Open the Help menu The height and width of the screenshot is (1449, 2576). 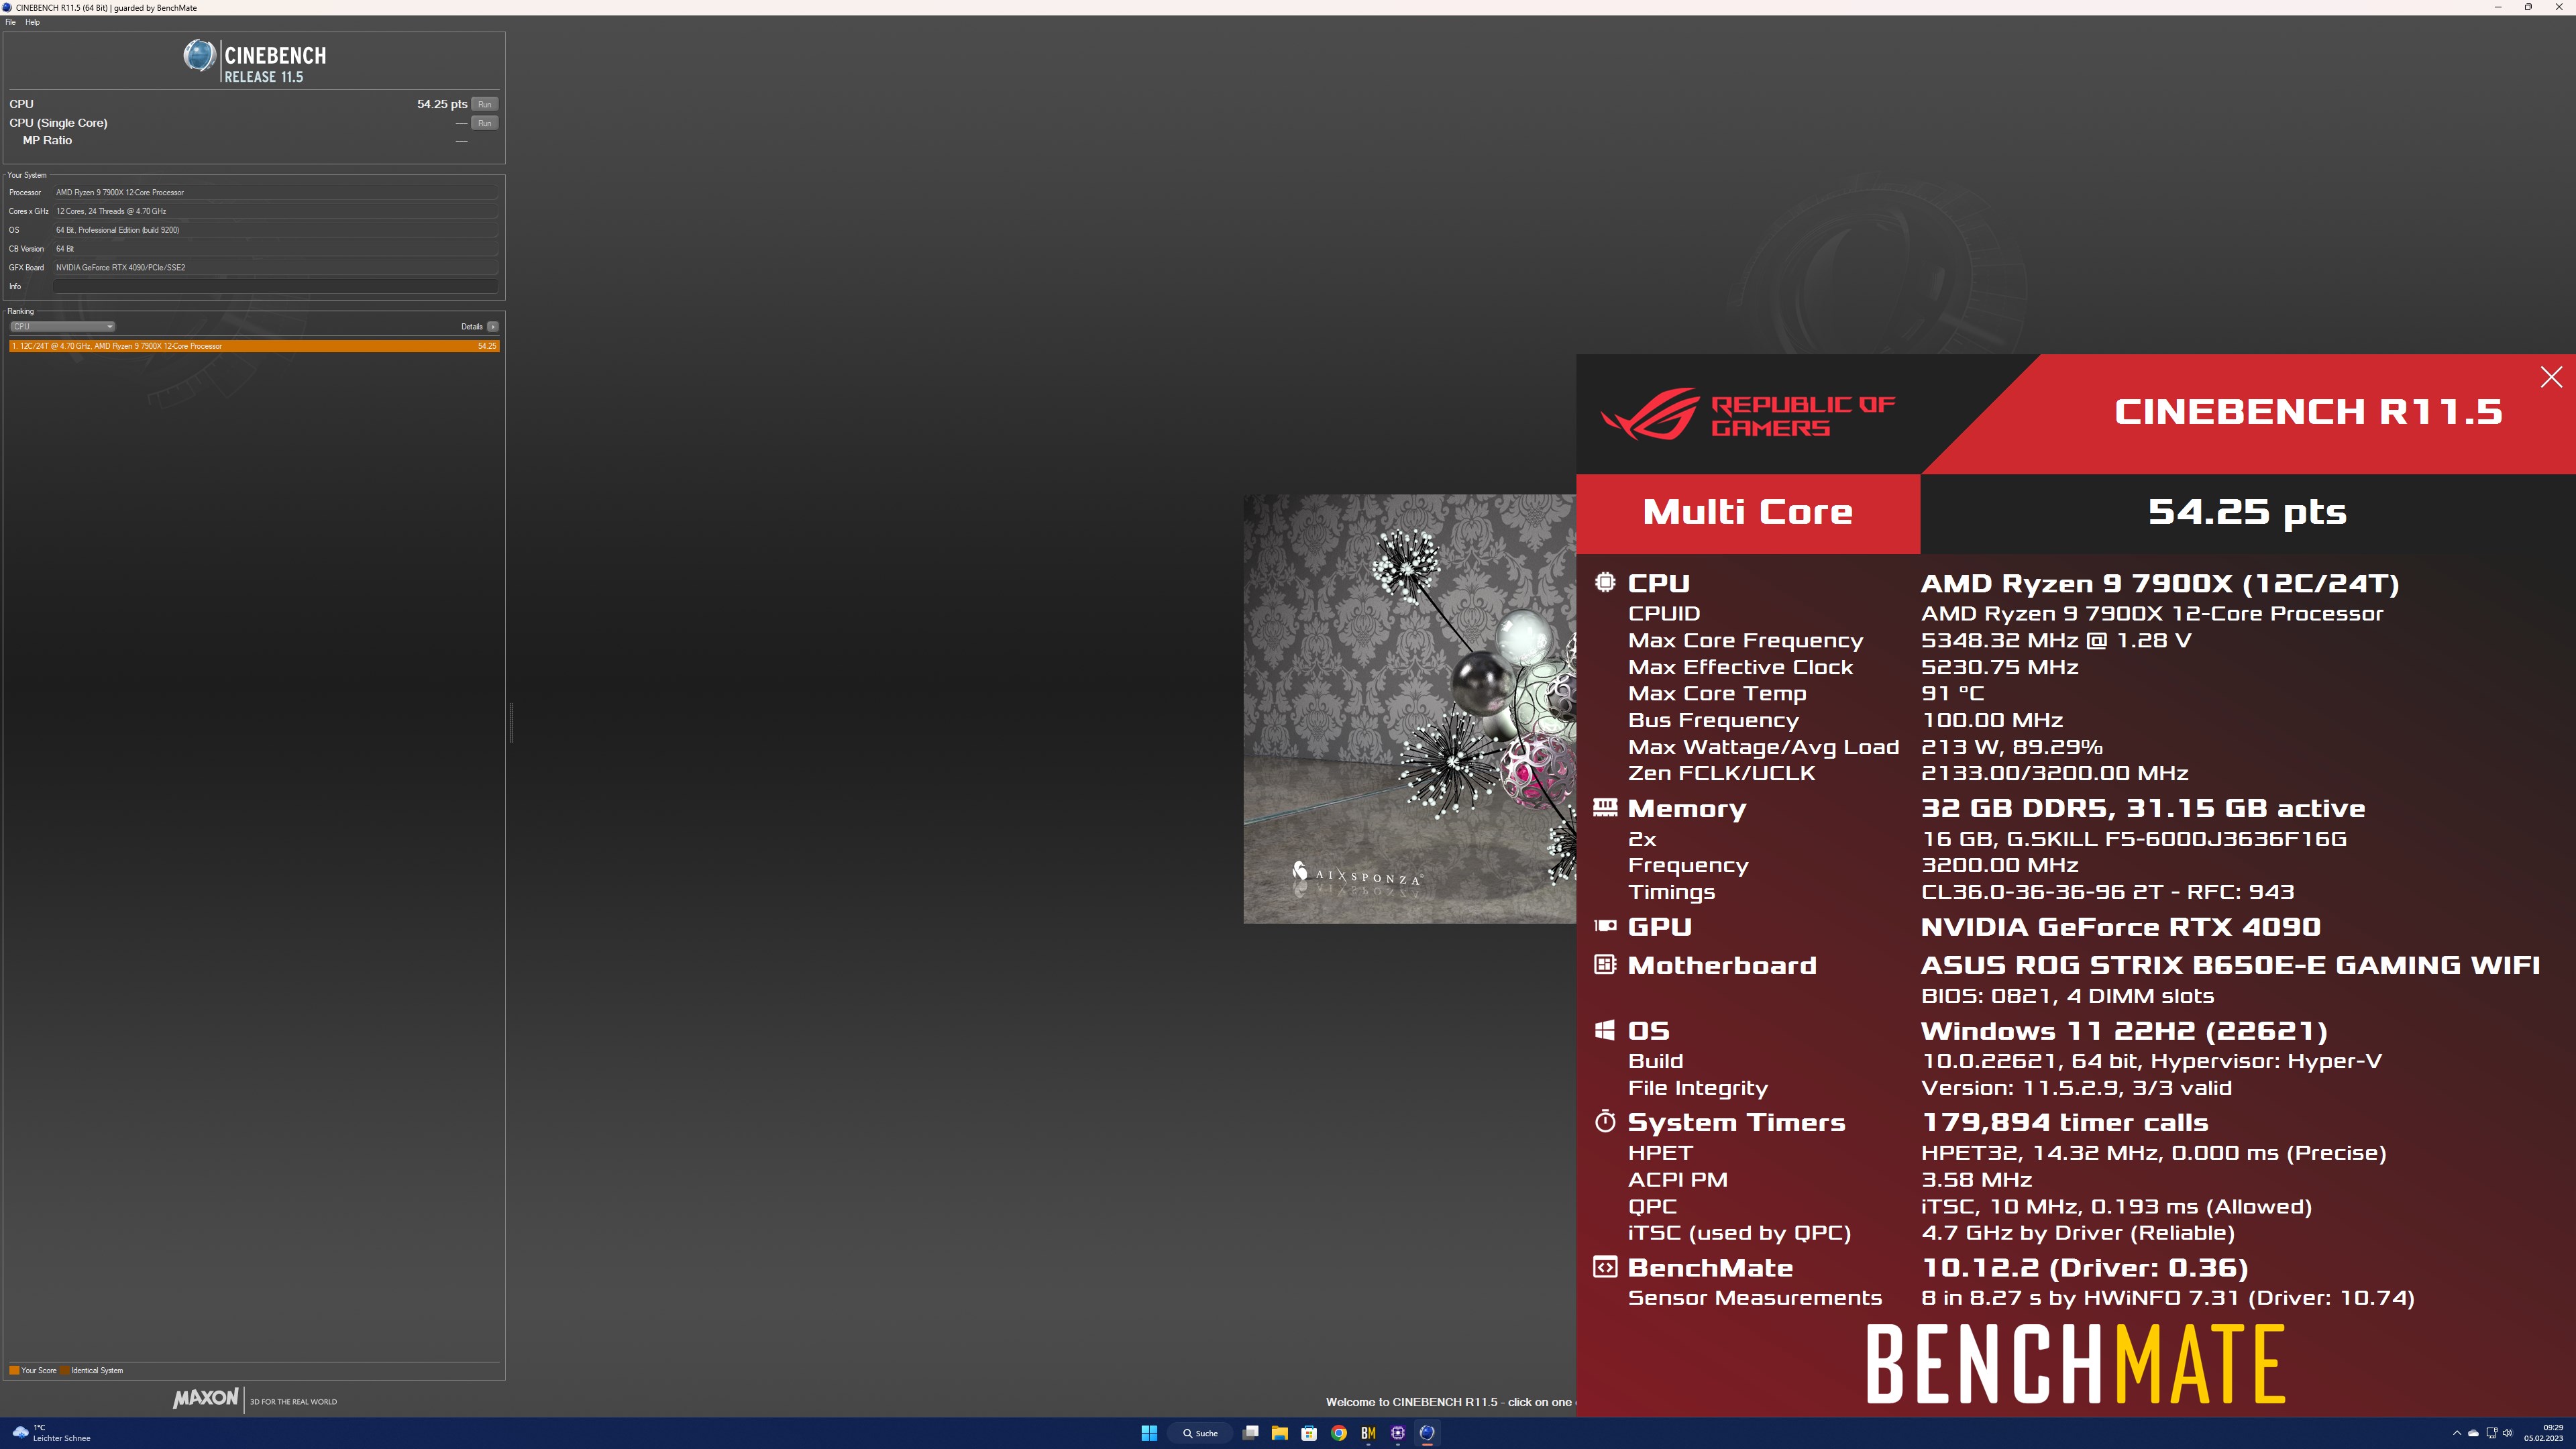tap(32, 22)
